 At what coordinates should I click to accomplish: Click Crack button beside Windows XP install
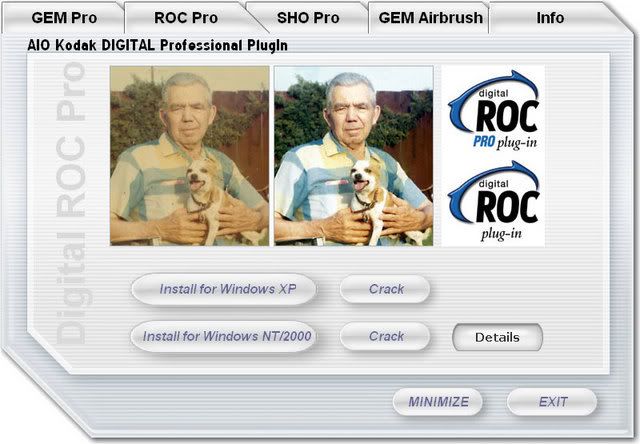pos(385,289)
